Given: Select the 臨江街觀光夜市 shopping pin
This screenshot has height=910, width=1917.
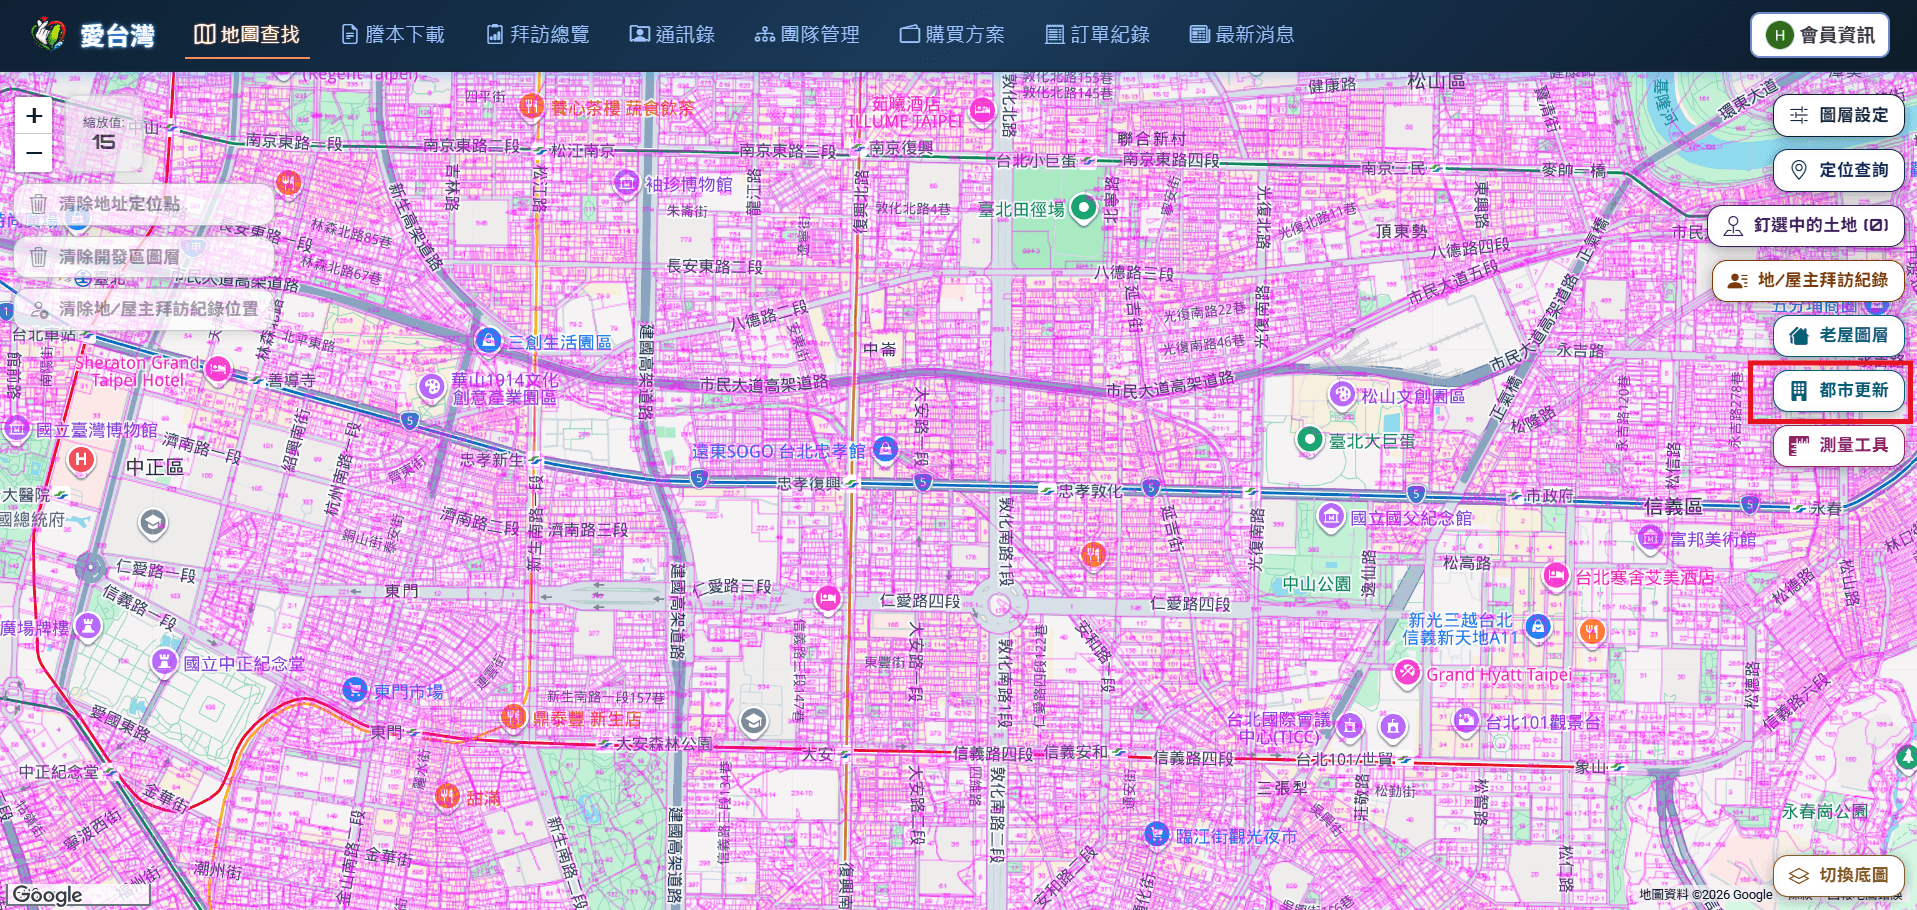Looking at the screenshot, I should point(1156,833).
